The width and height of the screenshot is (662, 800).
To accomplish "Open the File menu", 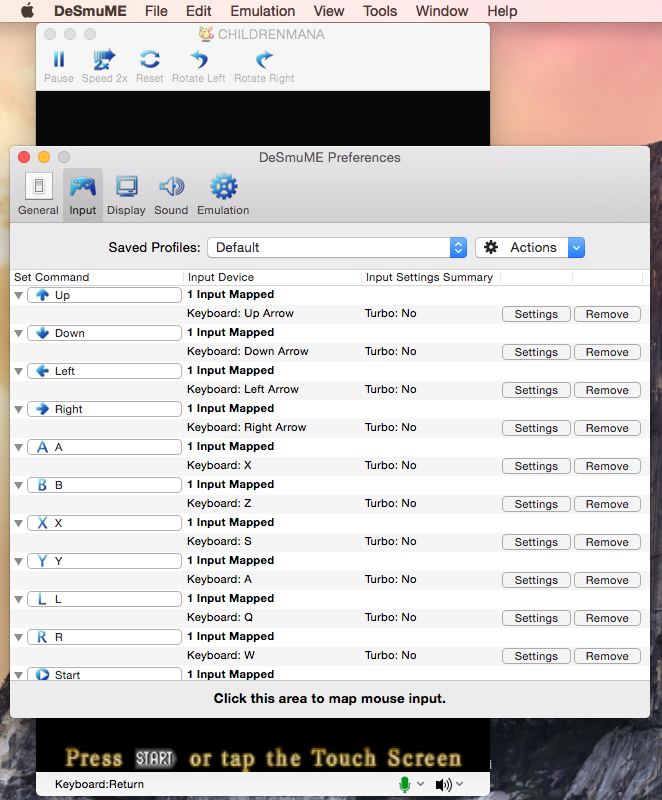I will [156, 11].
